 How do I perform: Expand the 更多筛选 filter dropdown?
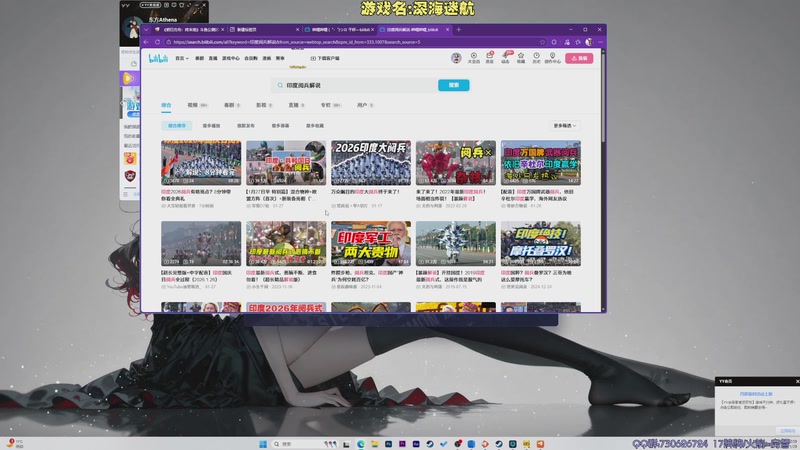[565, 126]
